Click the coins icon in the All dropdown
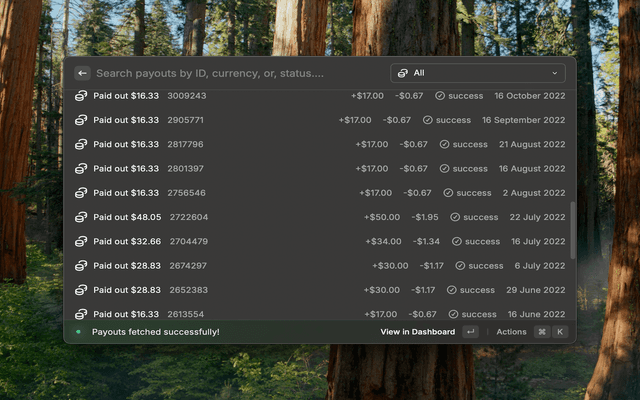640x400 pixels. [402, 73]
